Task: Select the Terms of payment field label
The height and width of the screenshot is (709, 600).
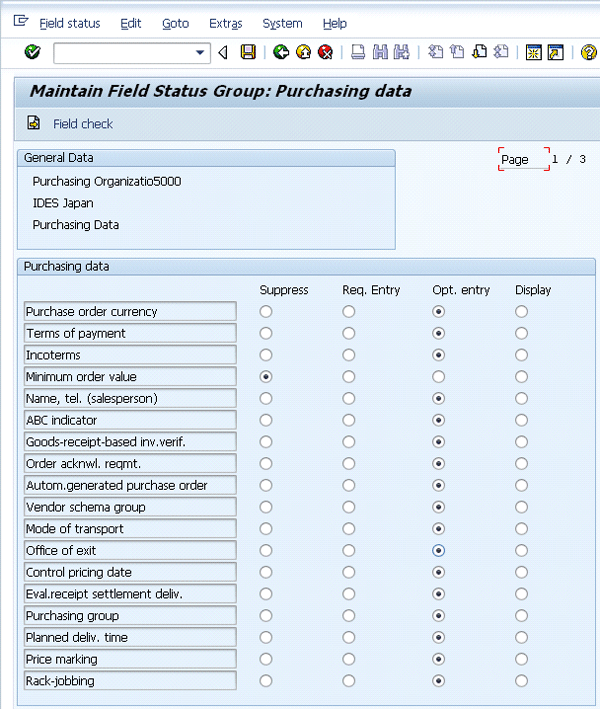Action: pyautogui.click(x=130, y=333)
